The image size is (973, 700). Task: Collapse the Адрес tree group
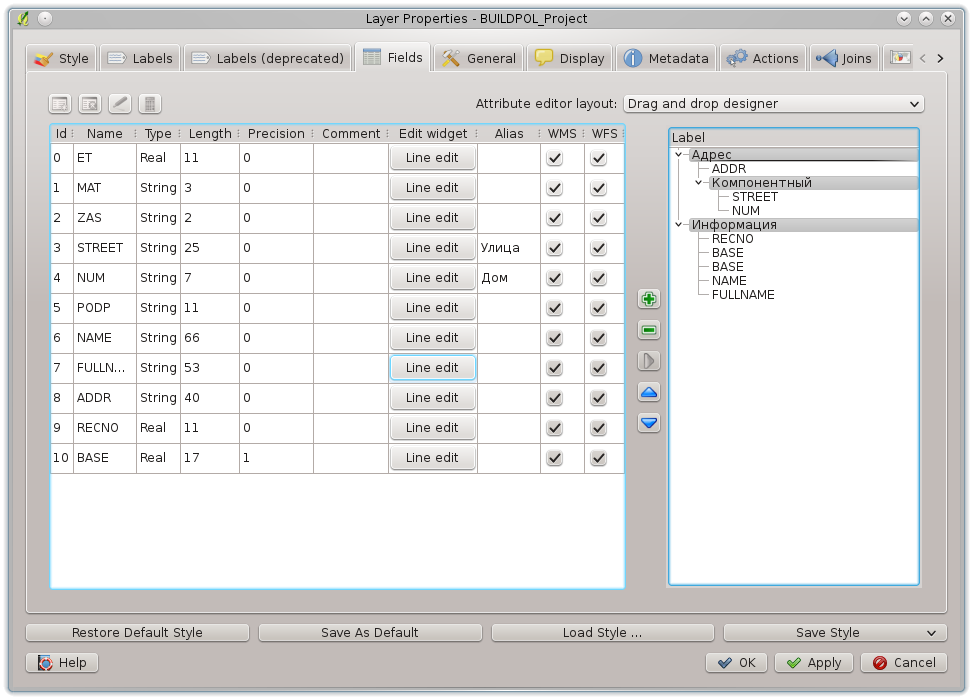[x=679, y=155]
